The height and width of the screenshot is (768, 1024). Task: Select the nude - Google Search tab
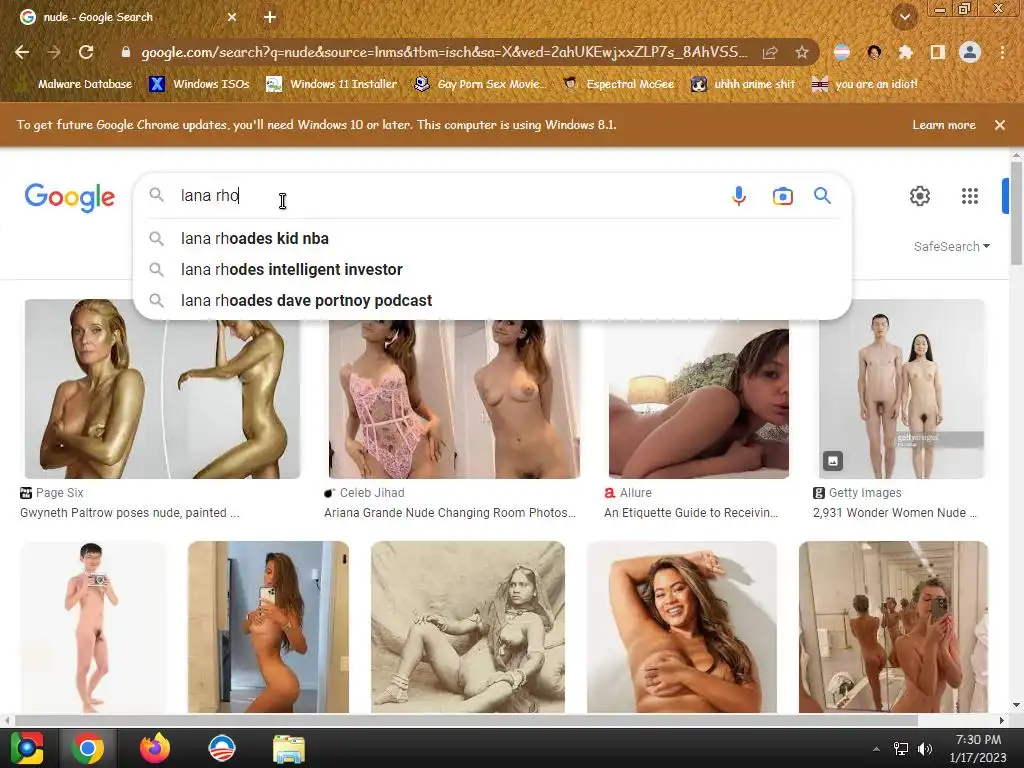[x=129, y=18]
